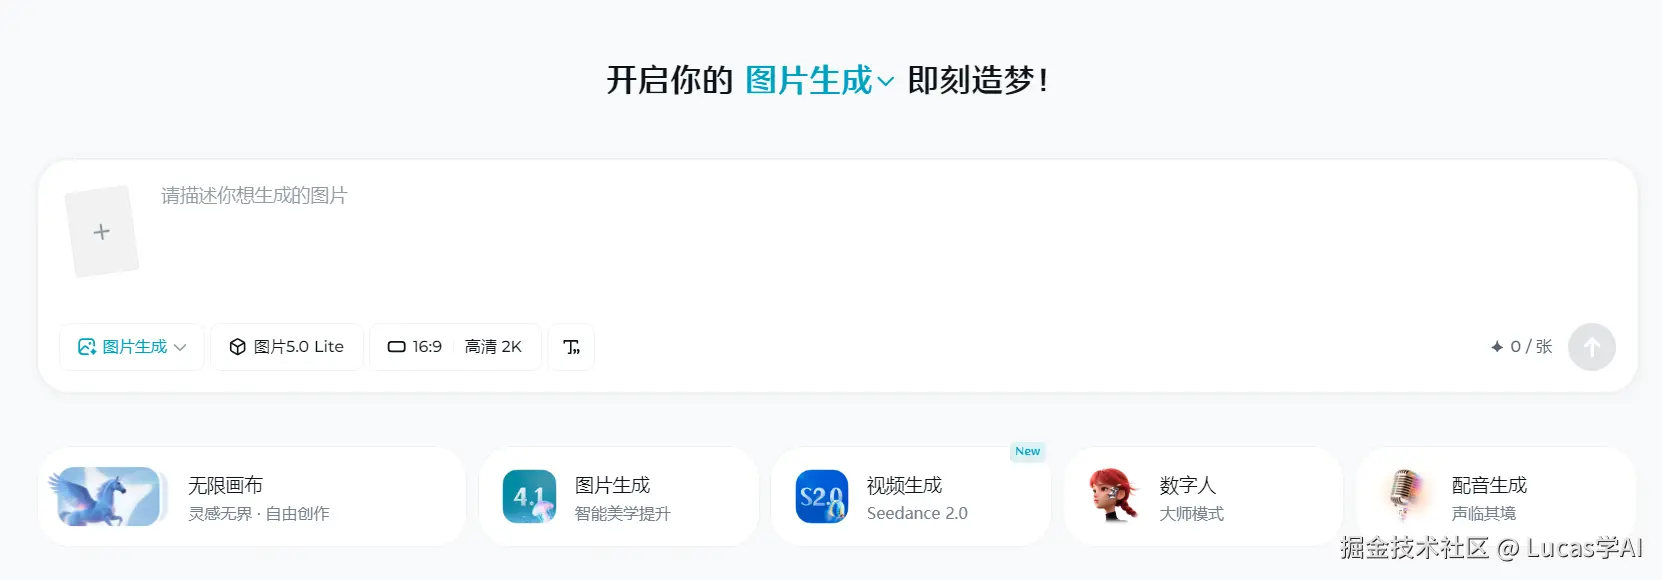Click the 16:9 aspect ratio rectangle icon
Viewport: 1662px width, 580px height.
[397, 347]
